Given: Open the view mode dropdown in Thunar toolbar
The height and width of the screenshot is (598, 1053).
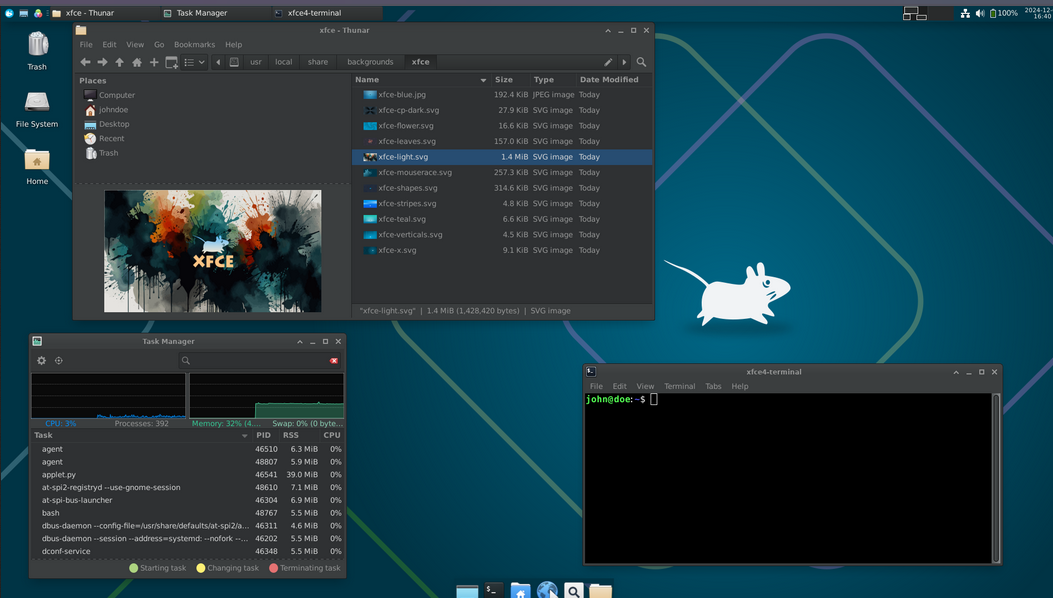Looking at the screenshot, I should pos(194,62).
